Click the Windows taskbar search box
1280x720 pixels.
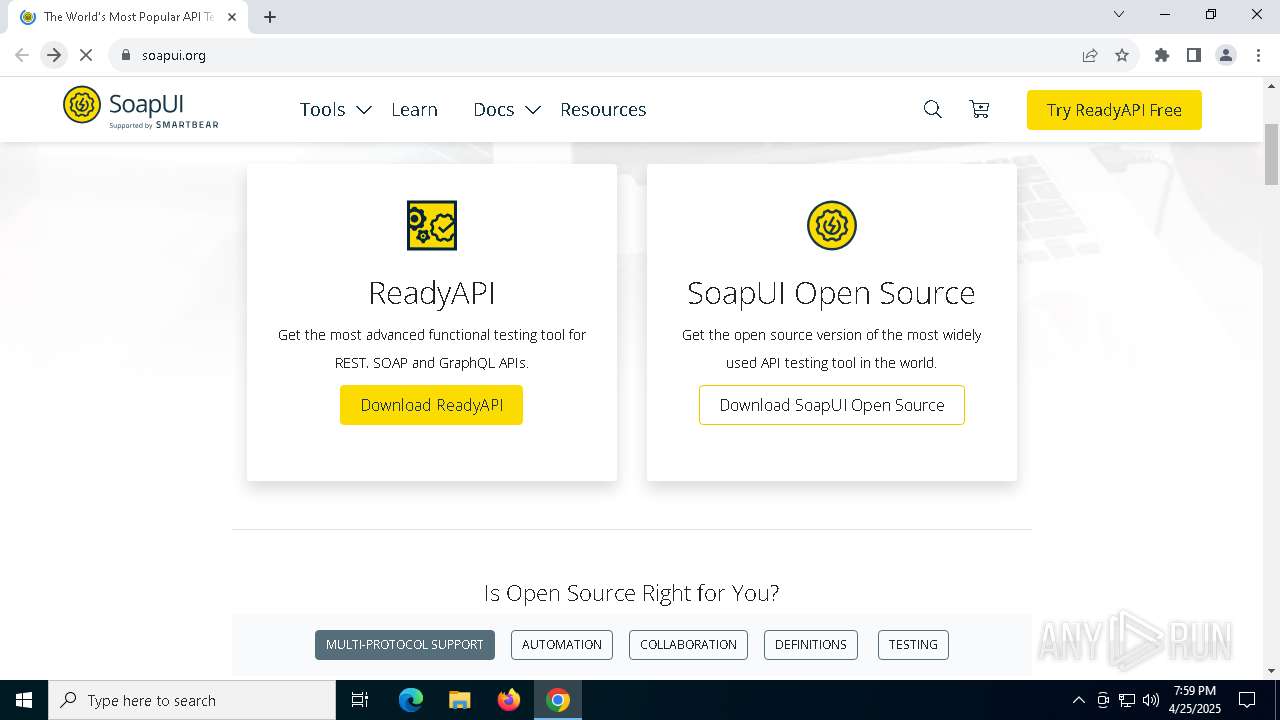click(192, 700)
